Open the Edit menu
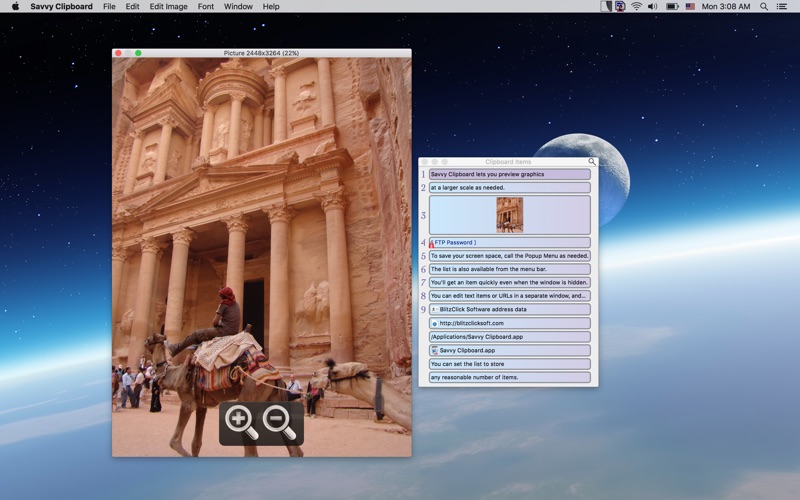 [132, 7]
